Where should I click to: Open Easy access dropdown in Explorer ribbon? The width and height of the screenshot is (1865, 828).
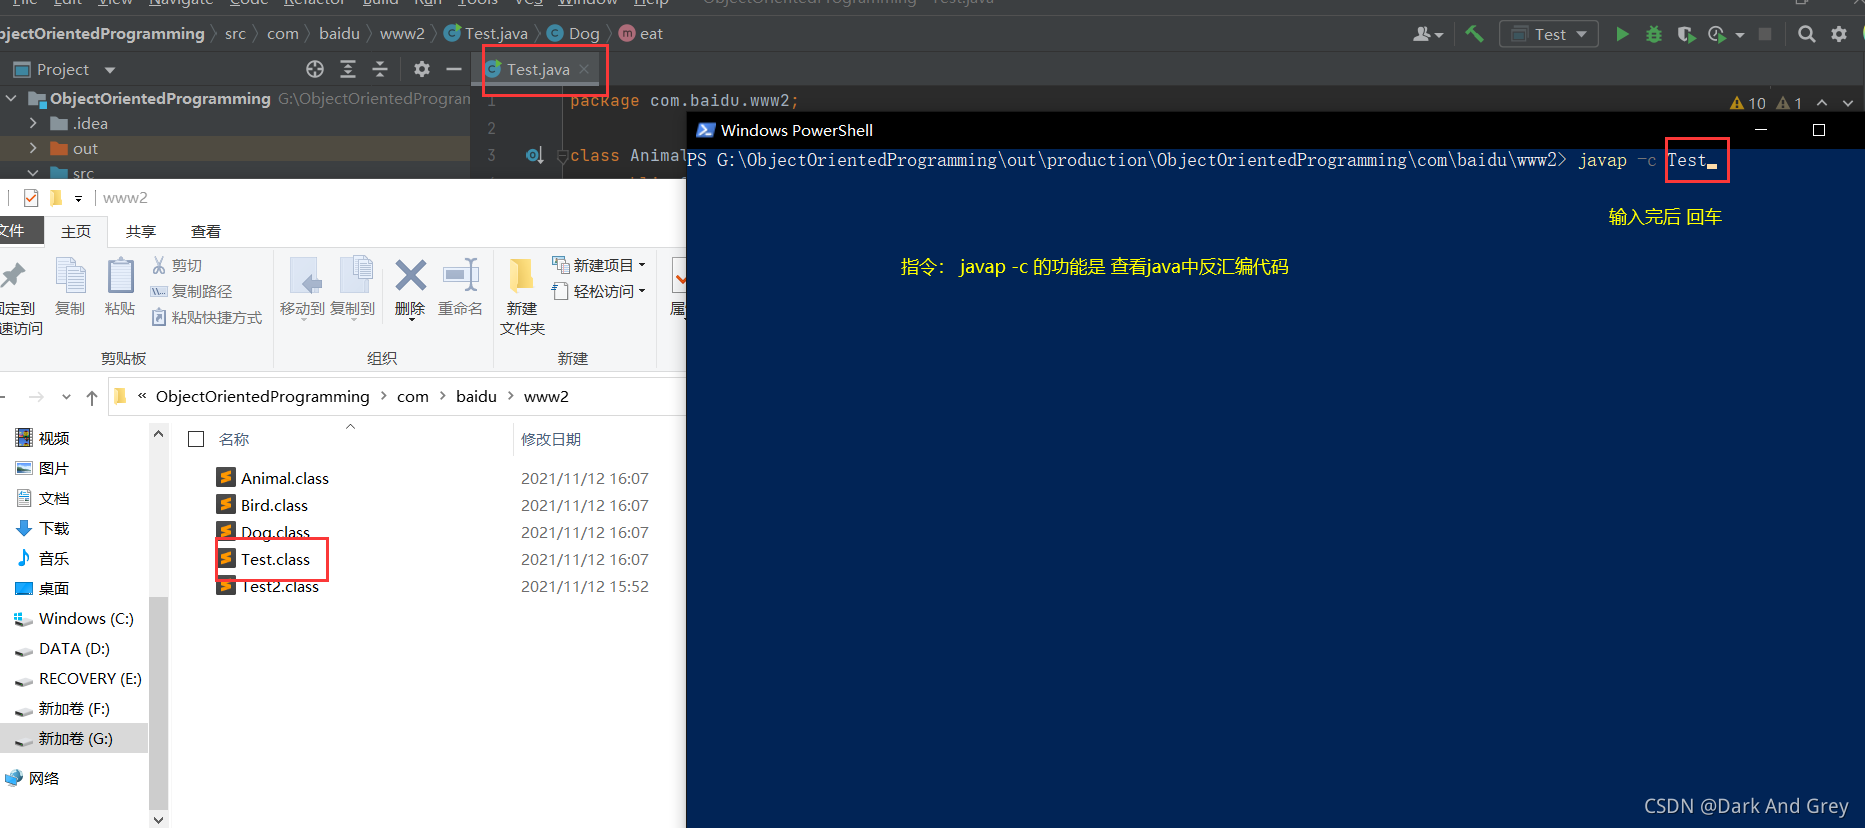click(x=599, y=291)
